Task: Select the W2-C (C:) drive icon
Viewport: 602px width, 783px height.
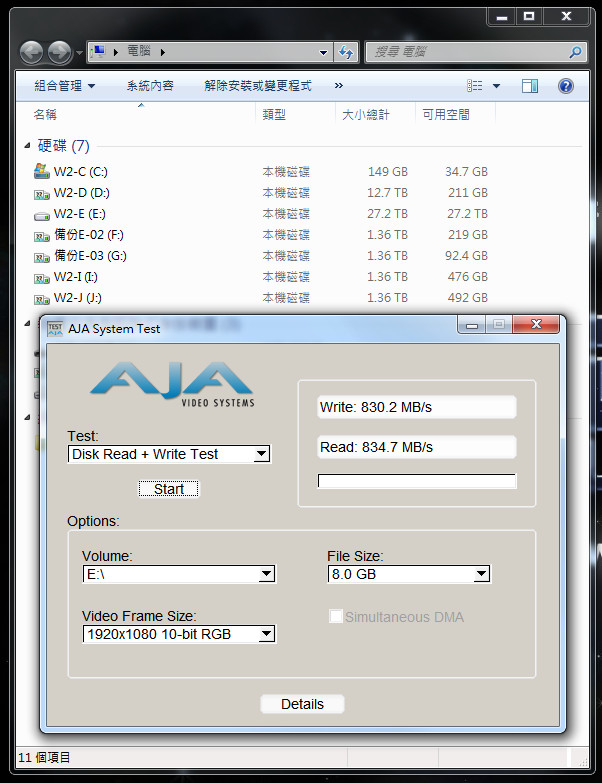Action: coord(42,171)
